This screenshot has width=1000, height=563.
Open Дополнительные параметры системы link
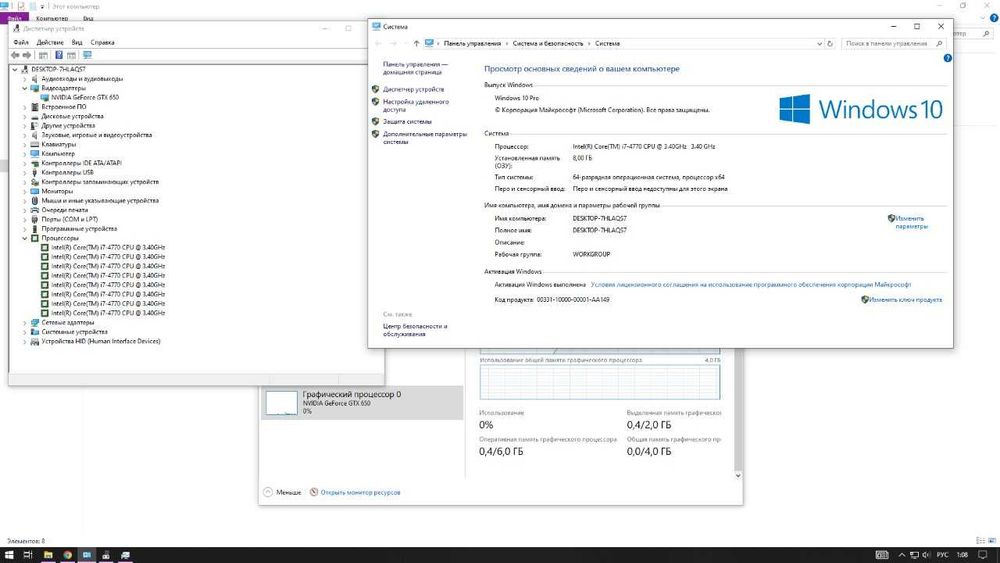425,138
